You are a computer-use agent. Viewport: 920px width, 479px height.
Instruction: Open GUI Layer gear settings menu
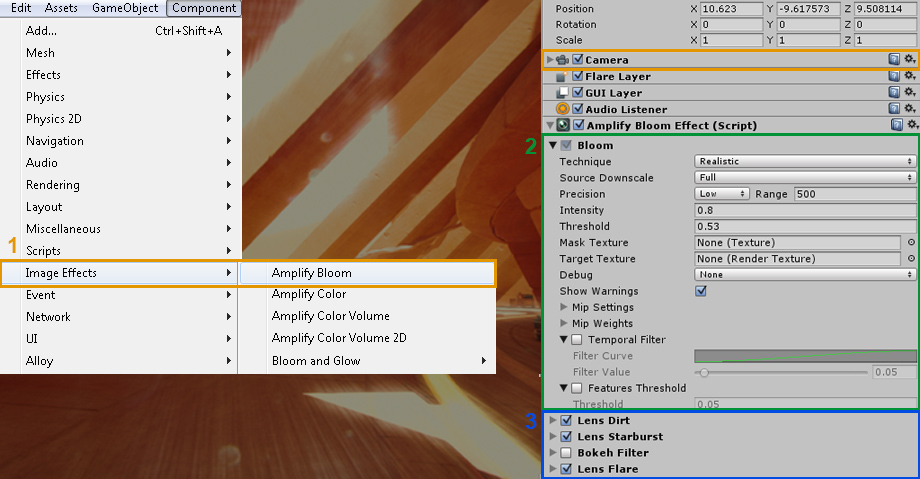909,92
